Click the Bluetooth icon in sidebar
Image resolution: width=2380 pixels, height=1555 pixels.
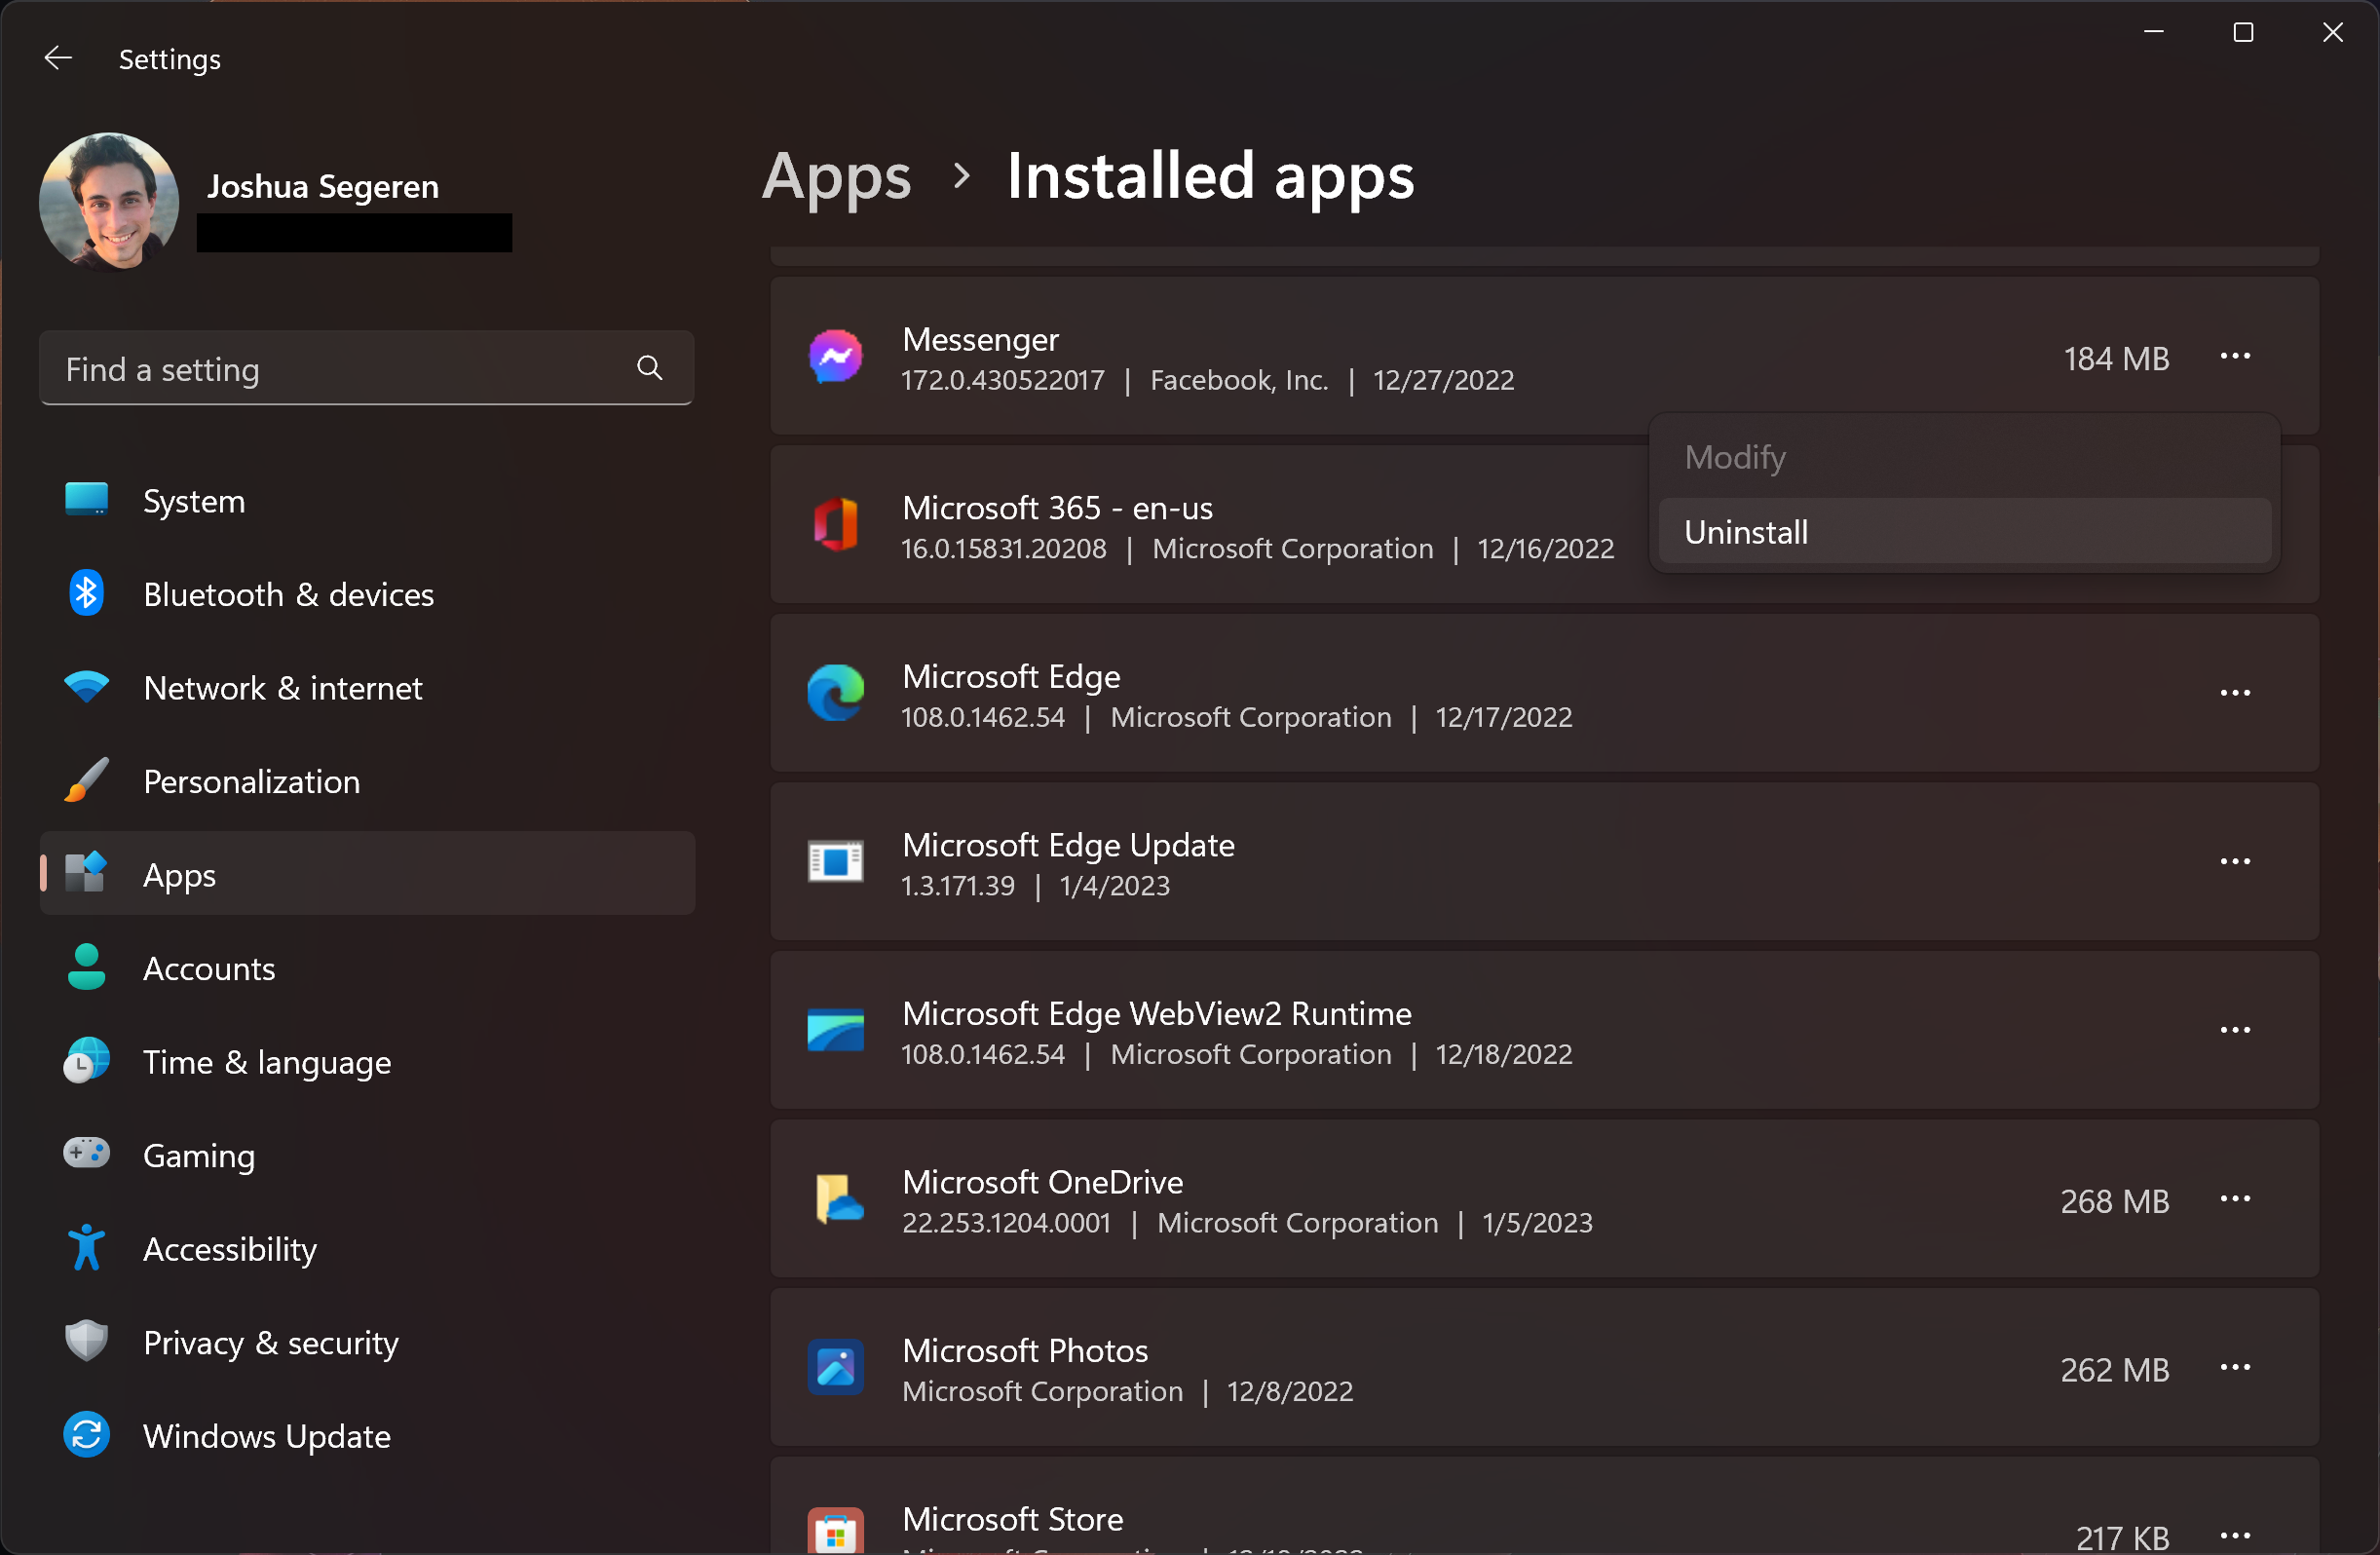coord(86,593)
